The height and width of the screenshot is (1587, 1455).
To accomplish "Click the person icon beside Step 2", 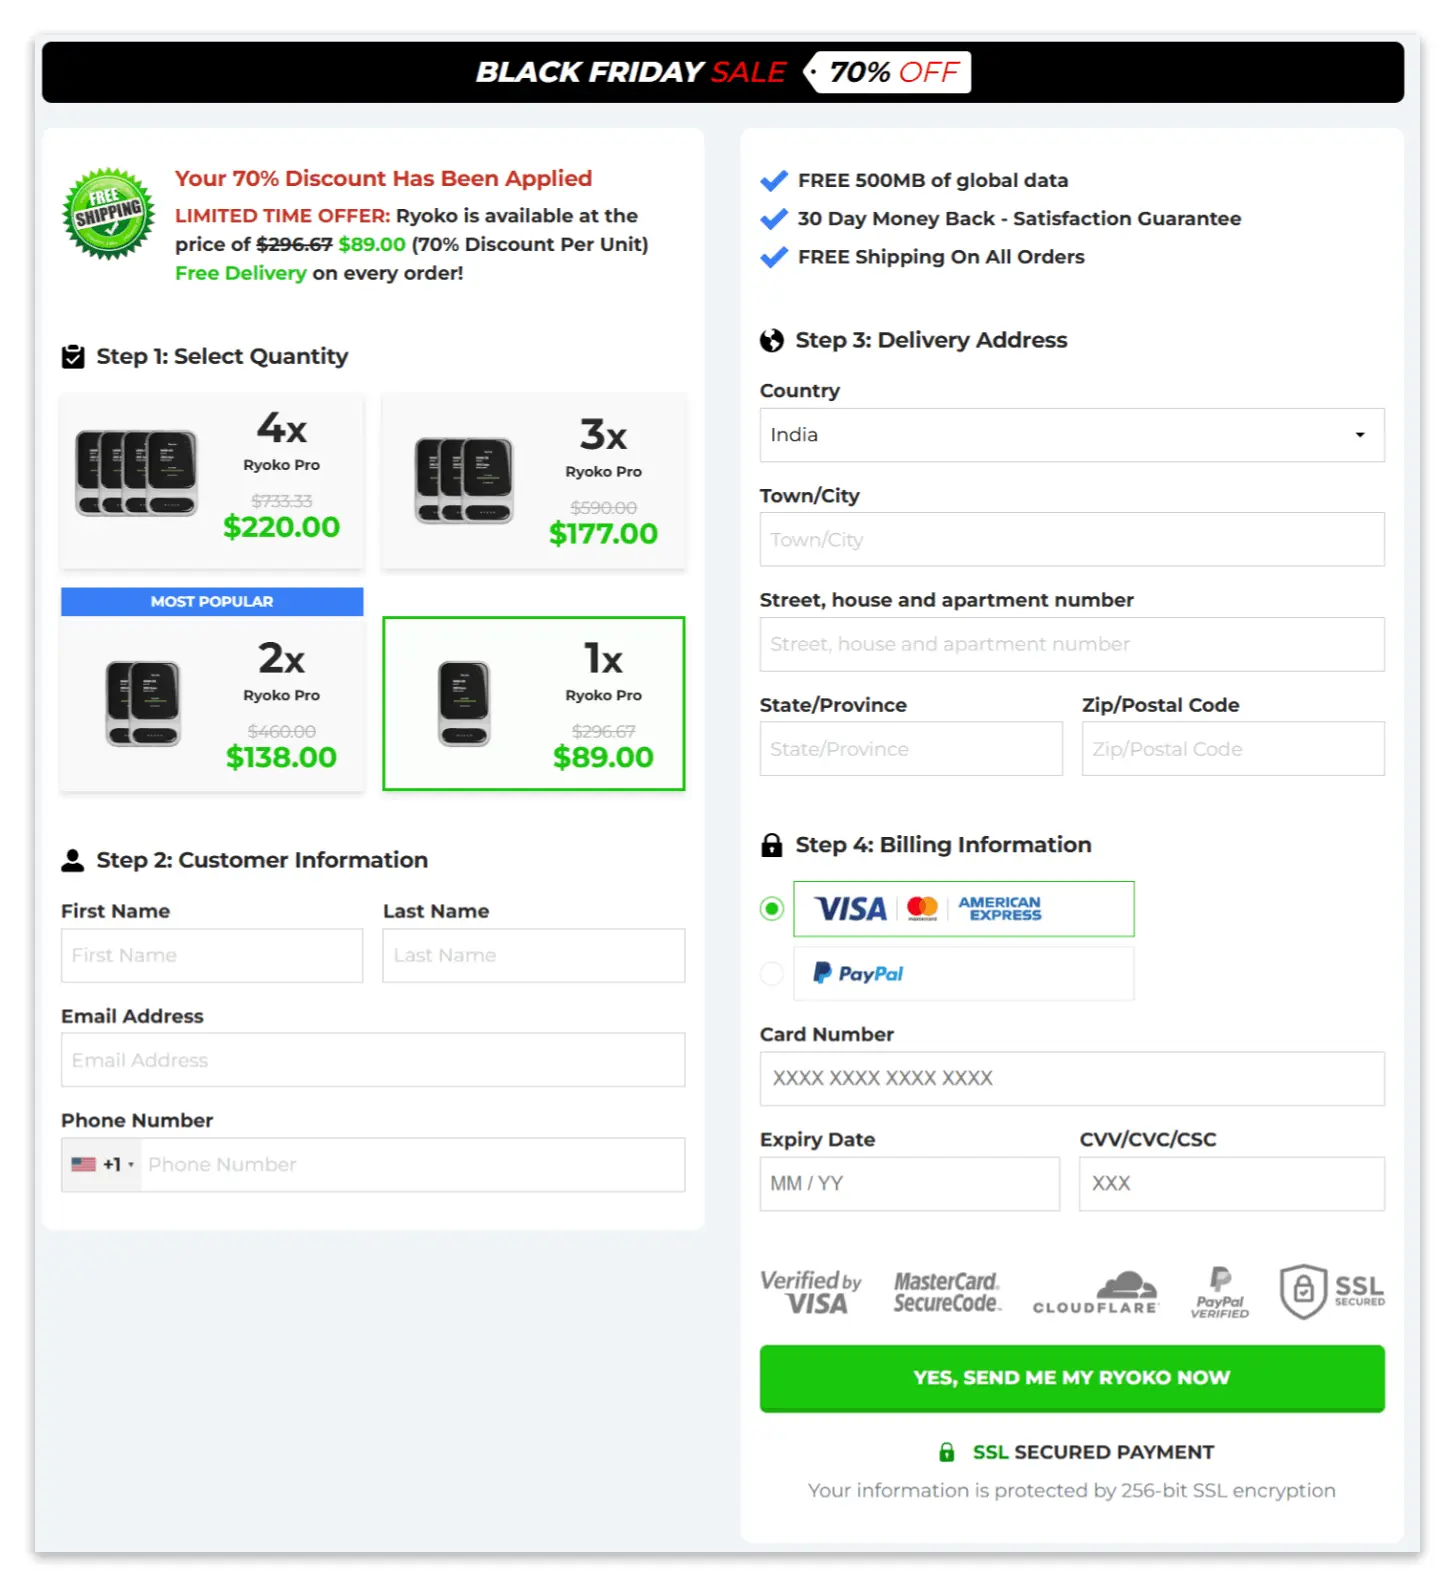I will (x=73, y=860).
